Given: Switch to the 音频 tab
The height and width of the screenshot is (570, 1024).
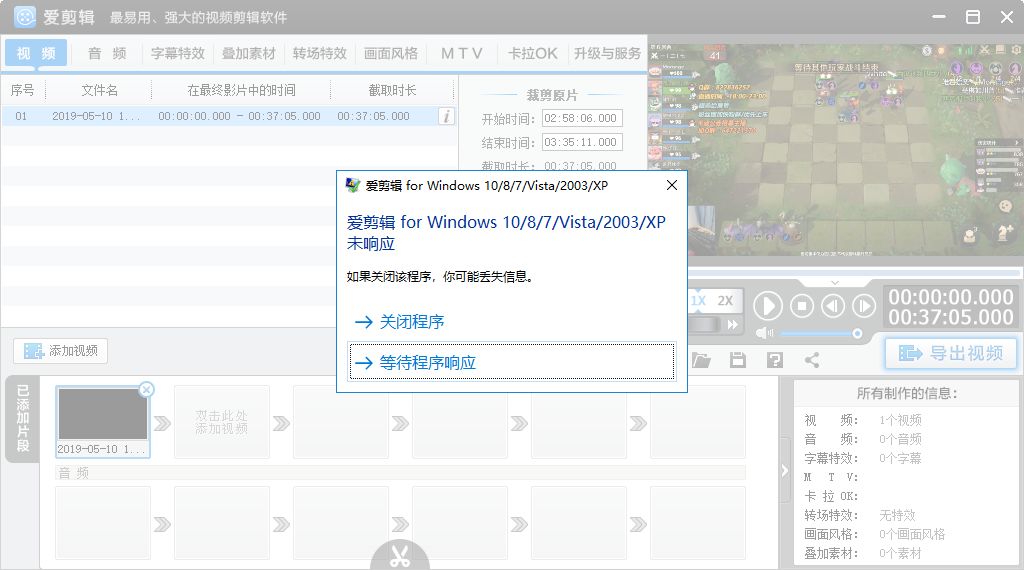Looking at the screenshot, I should pos(107,54).
